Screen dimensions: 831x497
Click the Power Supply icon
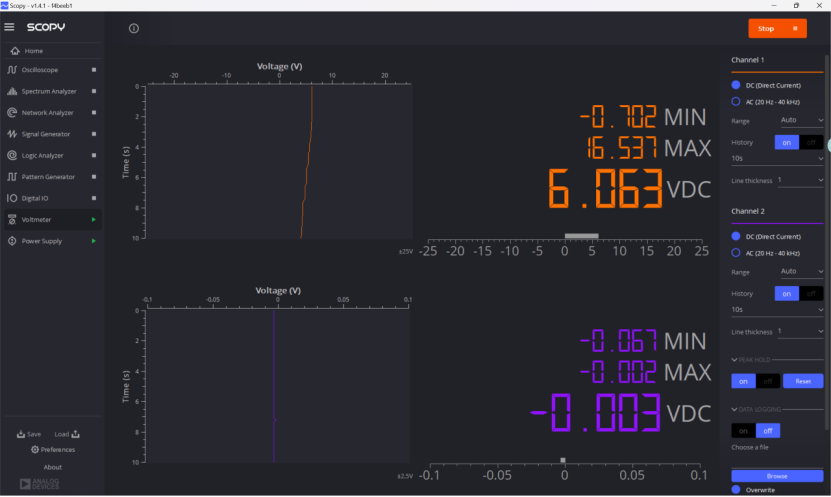click(x=12, y=241)
